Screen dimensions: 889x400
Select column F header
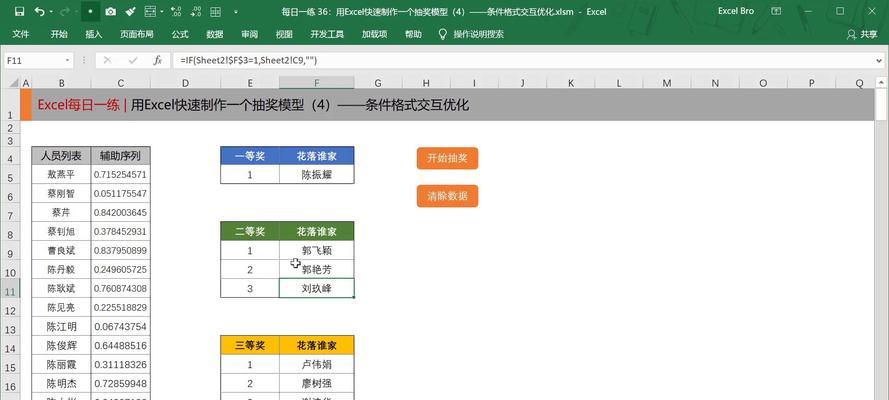[x=316, y=83]
